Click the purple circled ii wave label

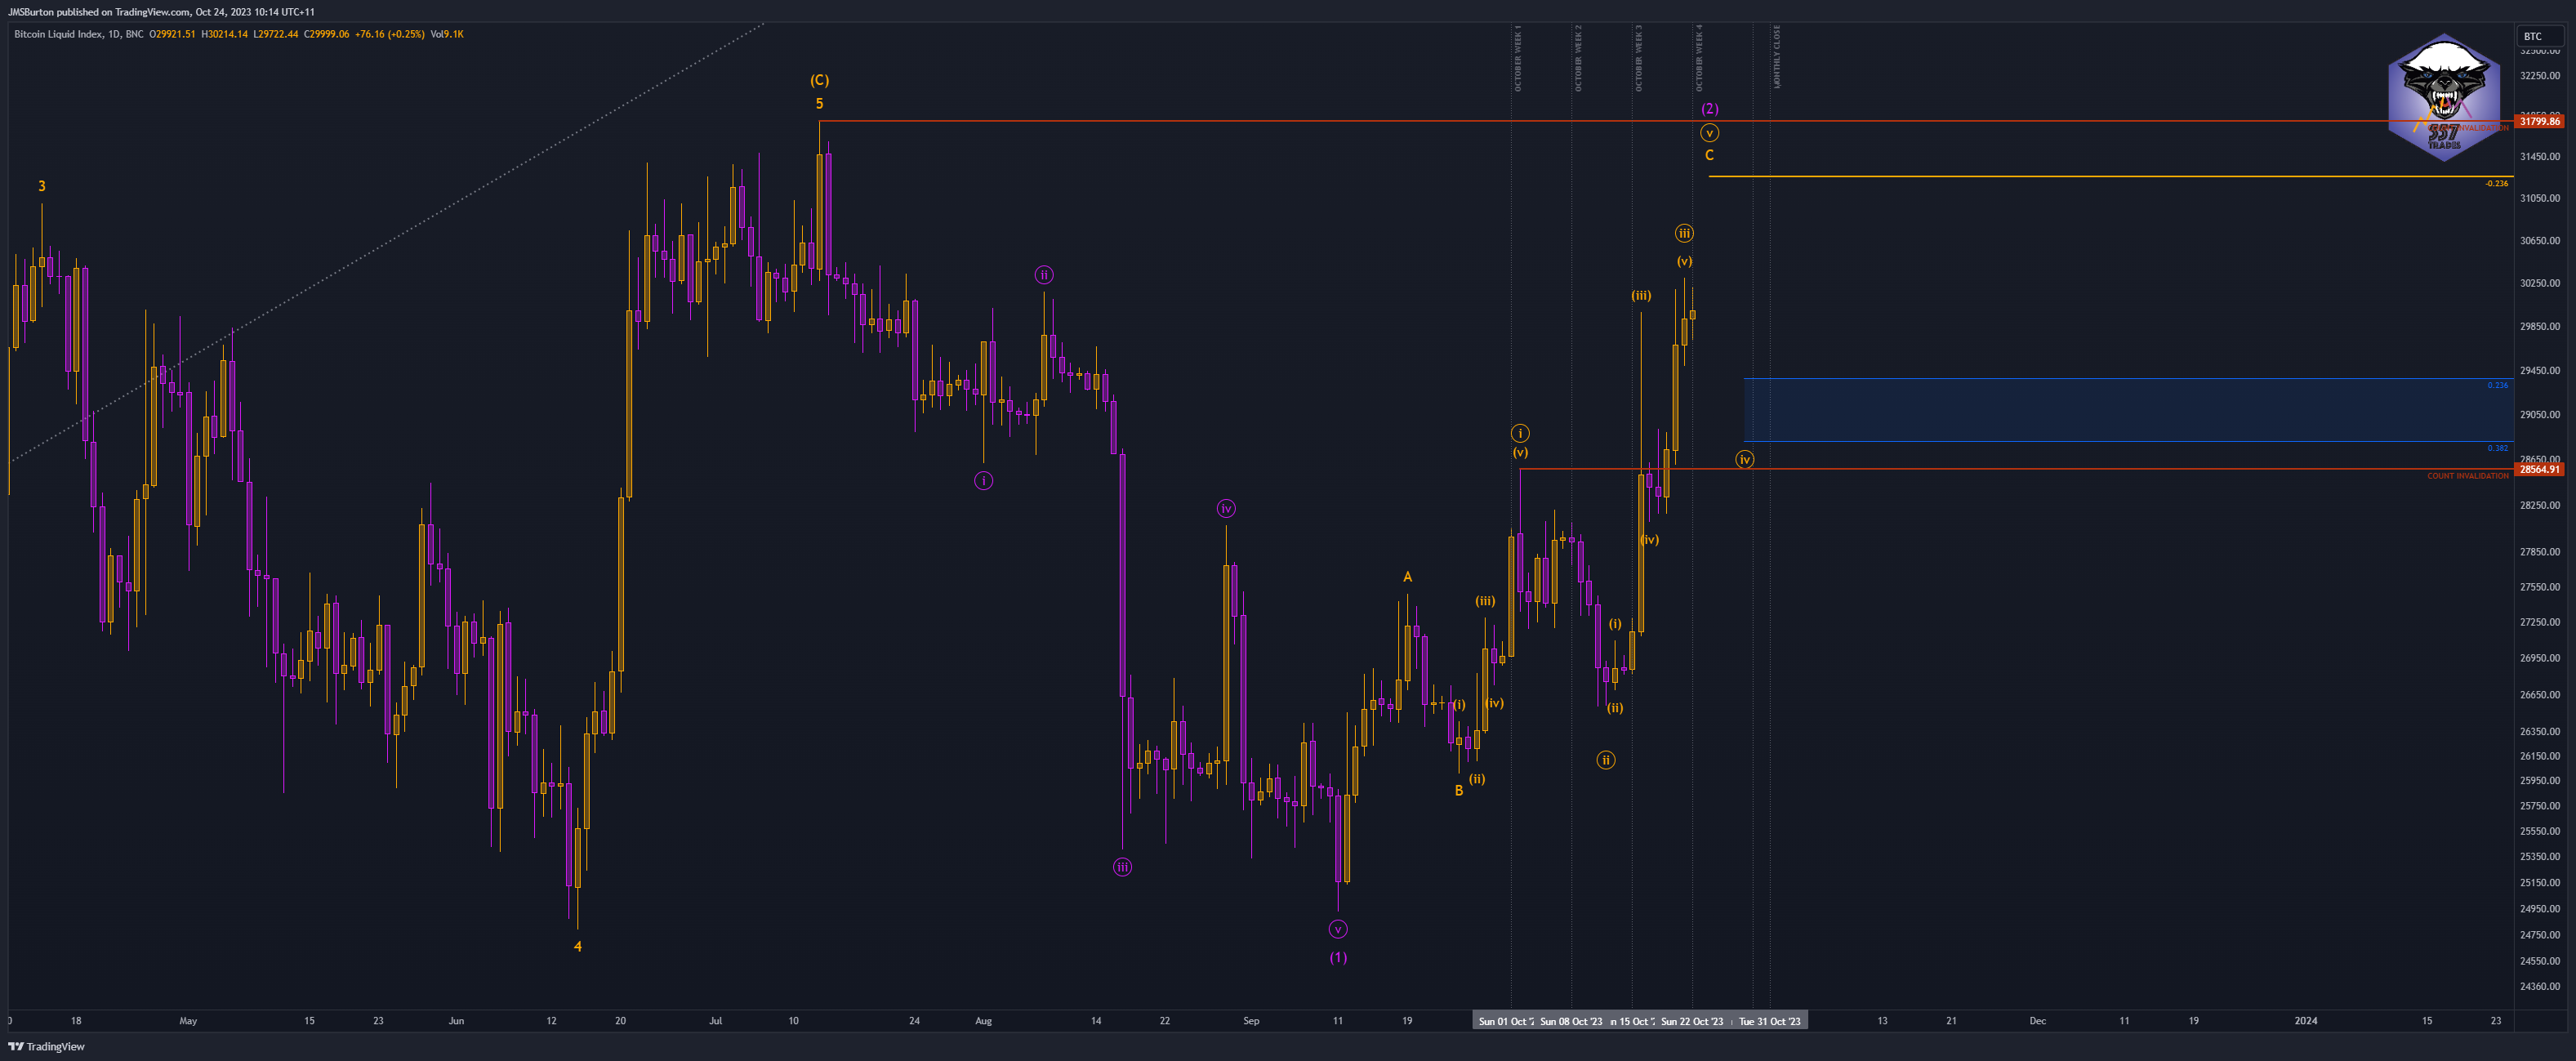[x=1044, y=275]
